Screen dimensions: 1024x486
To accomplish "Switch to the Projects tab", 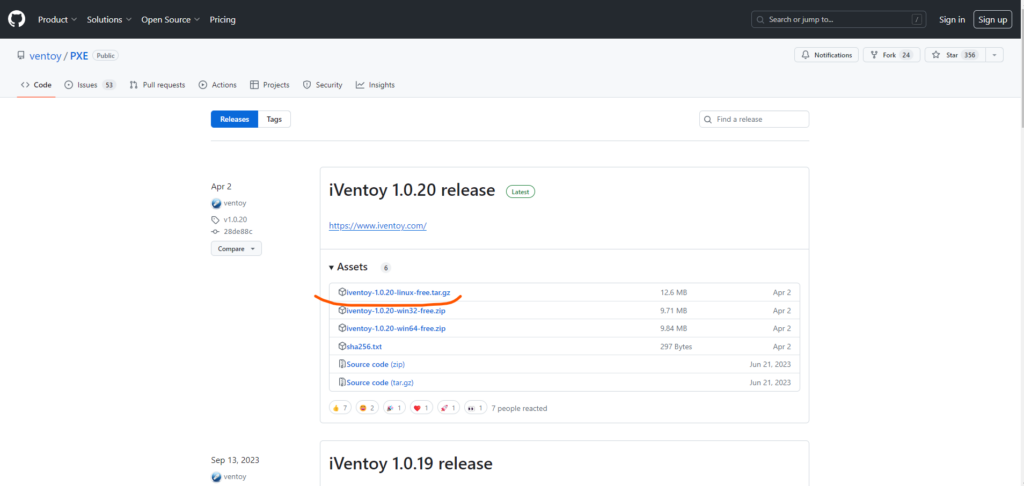I will (269, 85).
